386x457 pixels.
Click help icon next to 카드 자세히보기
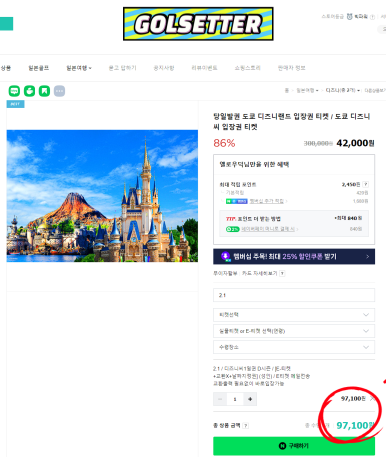282,273
